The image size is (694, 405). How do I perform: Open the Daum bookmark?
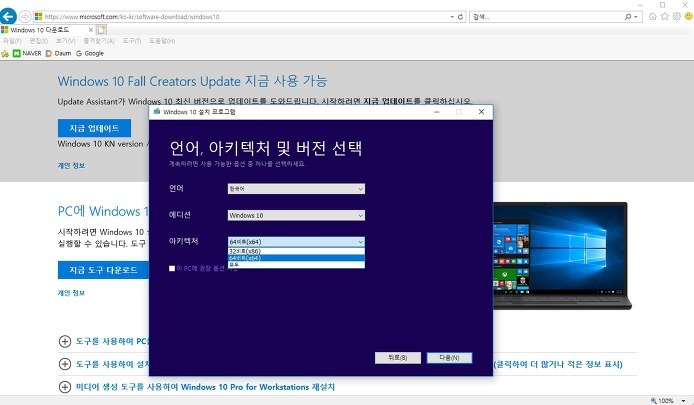click(x=58, y=53)
